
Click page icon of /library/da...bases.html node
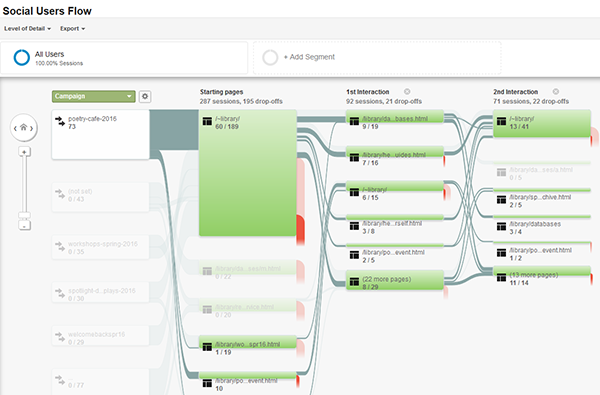(354, 121)
